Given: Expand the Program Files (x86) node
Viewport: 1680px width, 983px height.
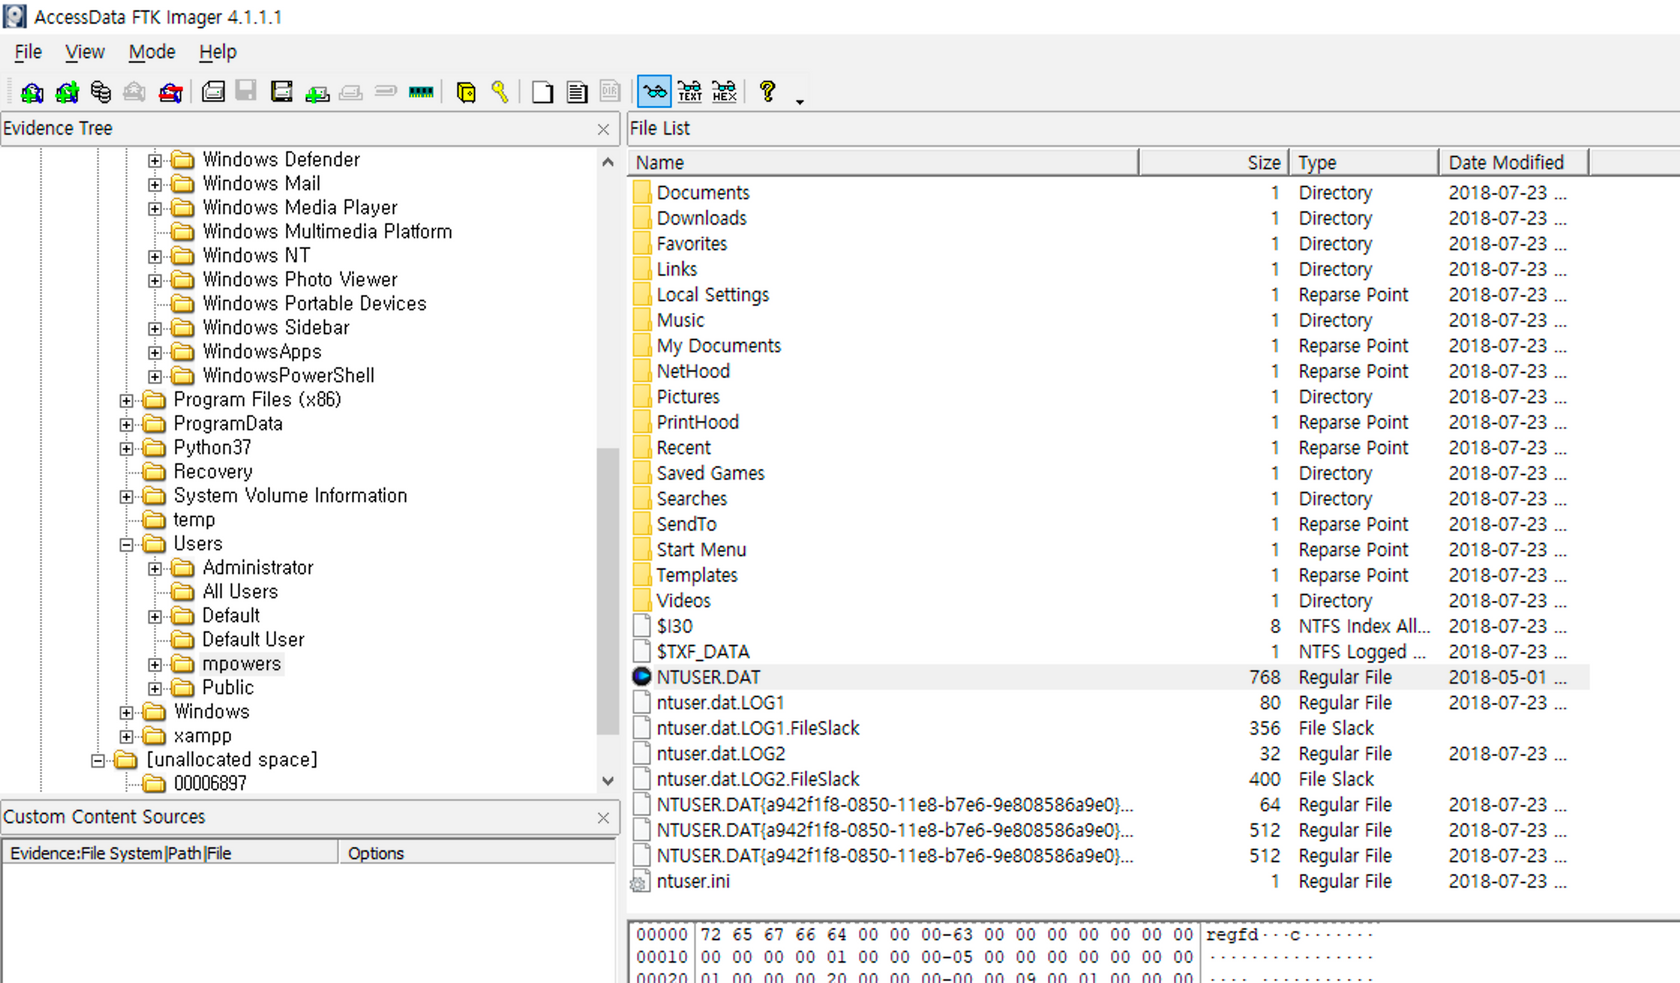Looking at the screenshot, I should (126, 400).
